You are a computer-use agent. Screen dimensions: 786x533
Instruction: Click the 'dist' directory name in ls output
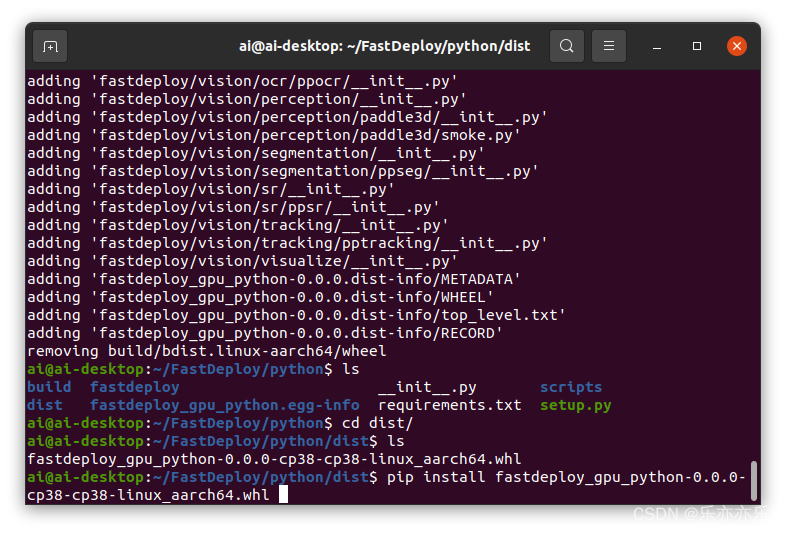[x=45, y=405]
